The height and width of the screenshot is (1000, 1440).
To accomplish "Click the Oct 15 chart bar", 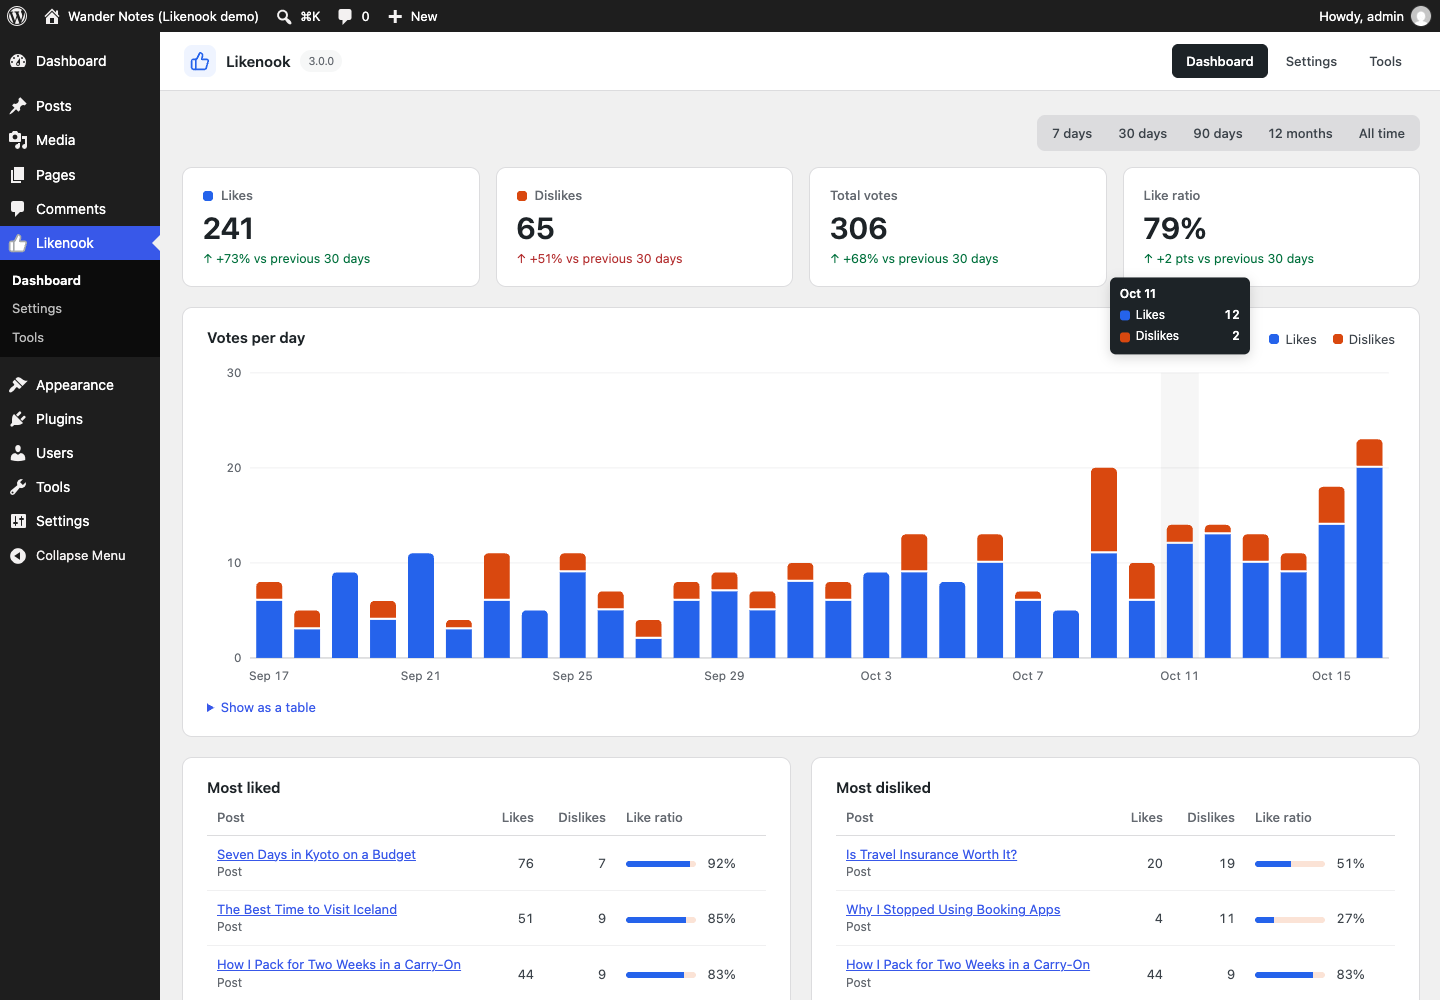I will click(1331, 572).
